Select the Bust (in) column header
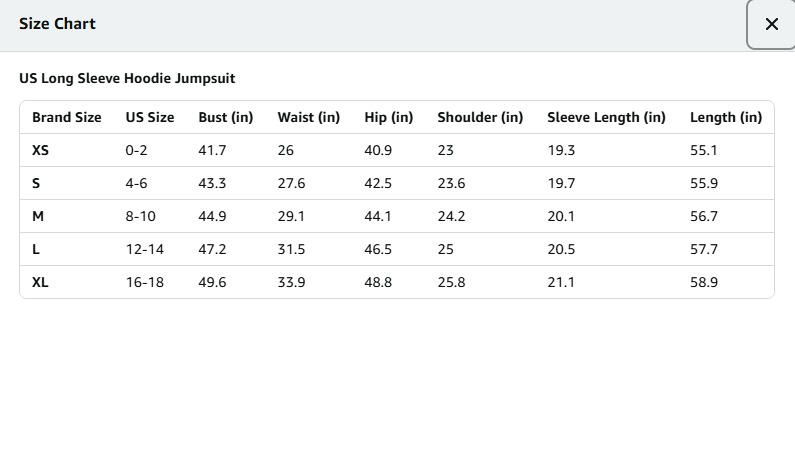795x472 pixels. [226, 117]
